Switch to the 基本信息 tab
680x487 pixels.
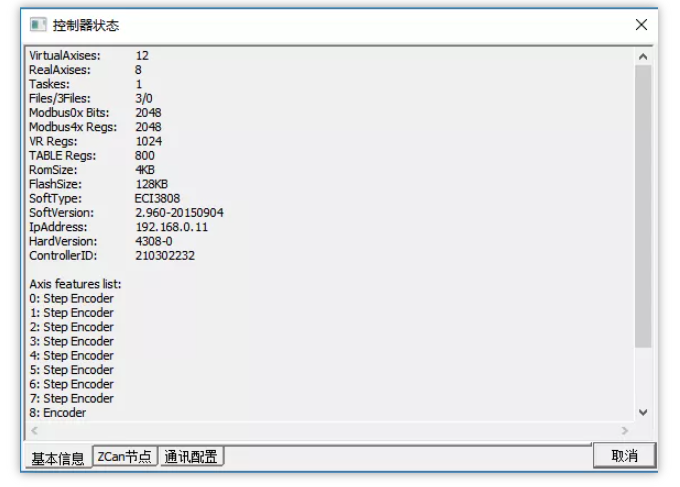click(x=58, y=458)
